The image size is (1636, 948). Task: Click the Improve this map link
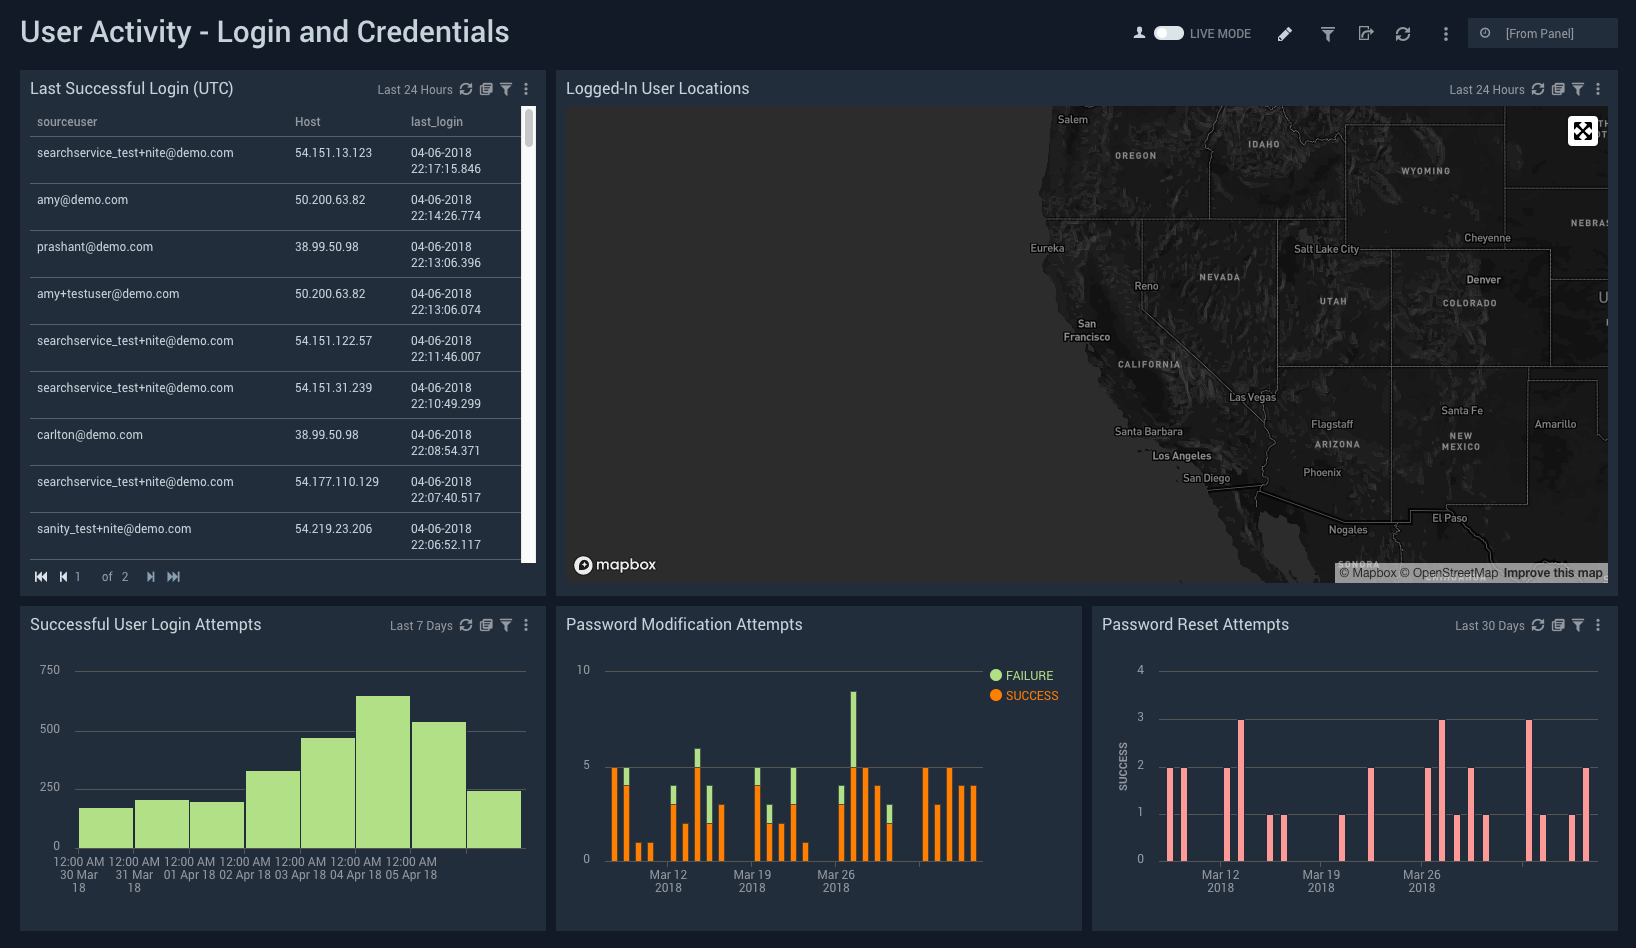[x=1552, y=573]
